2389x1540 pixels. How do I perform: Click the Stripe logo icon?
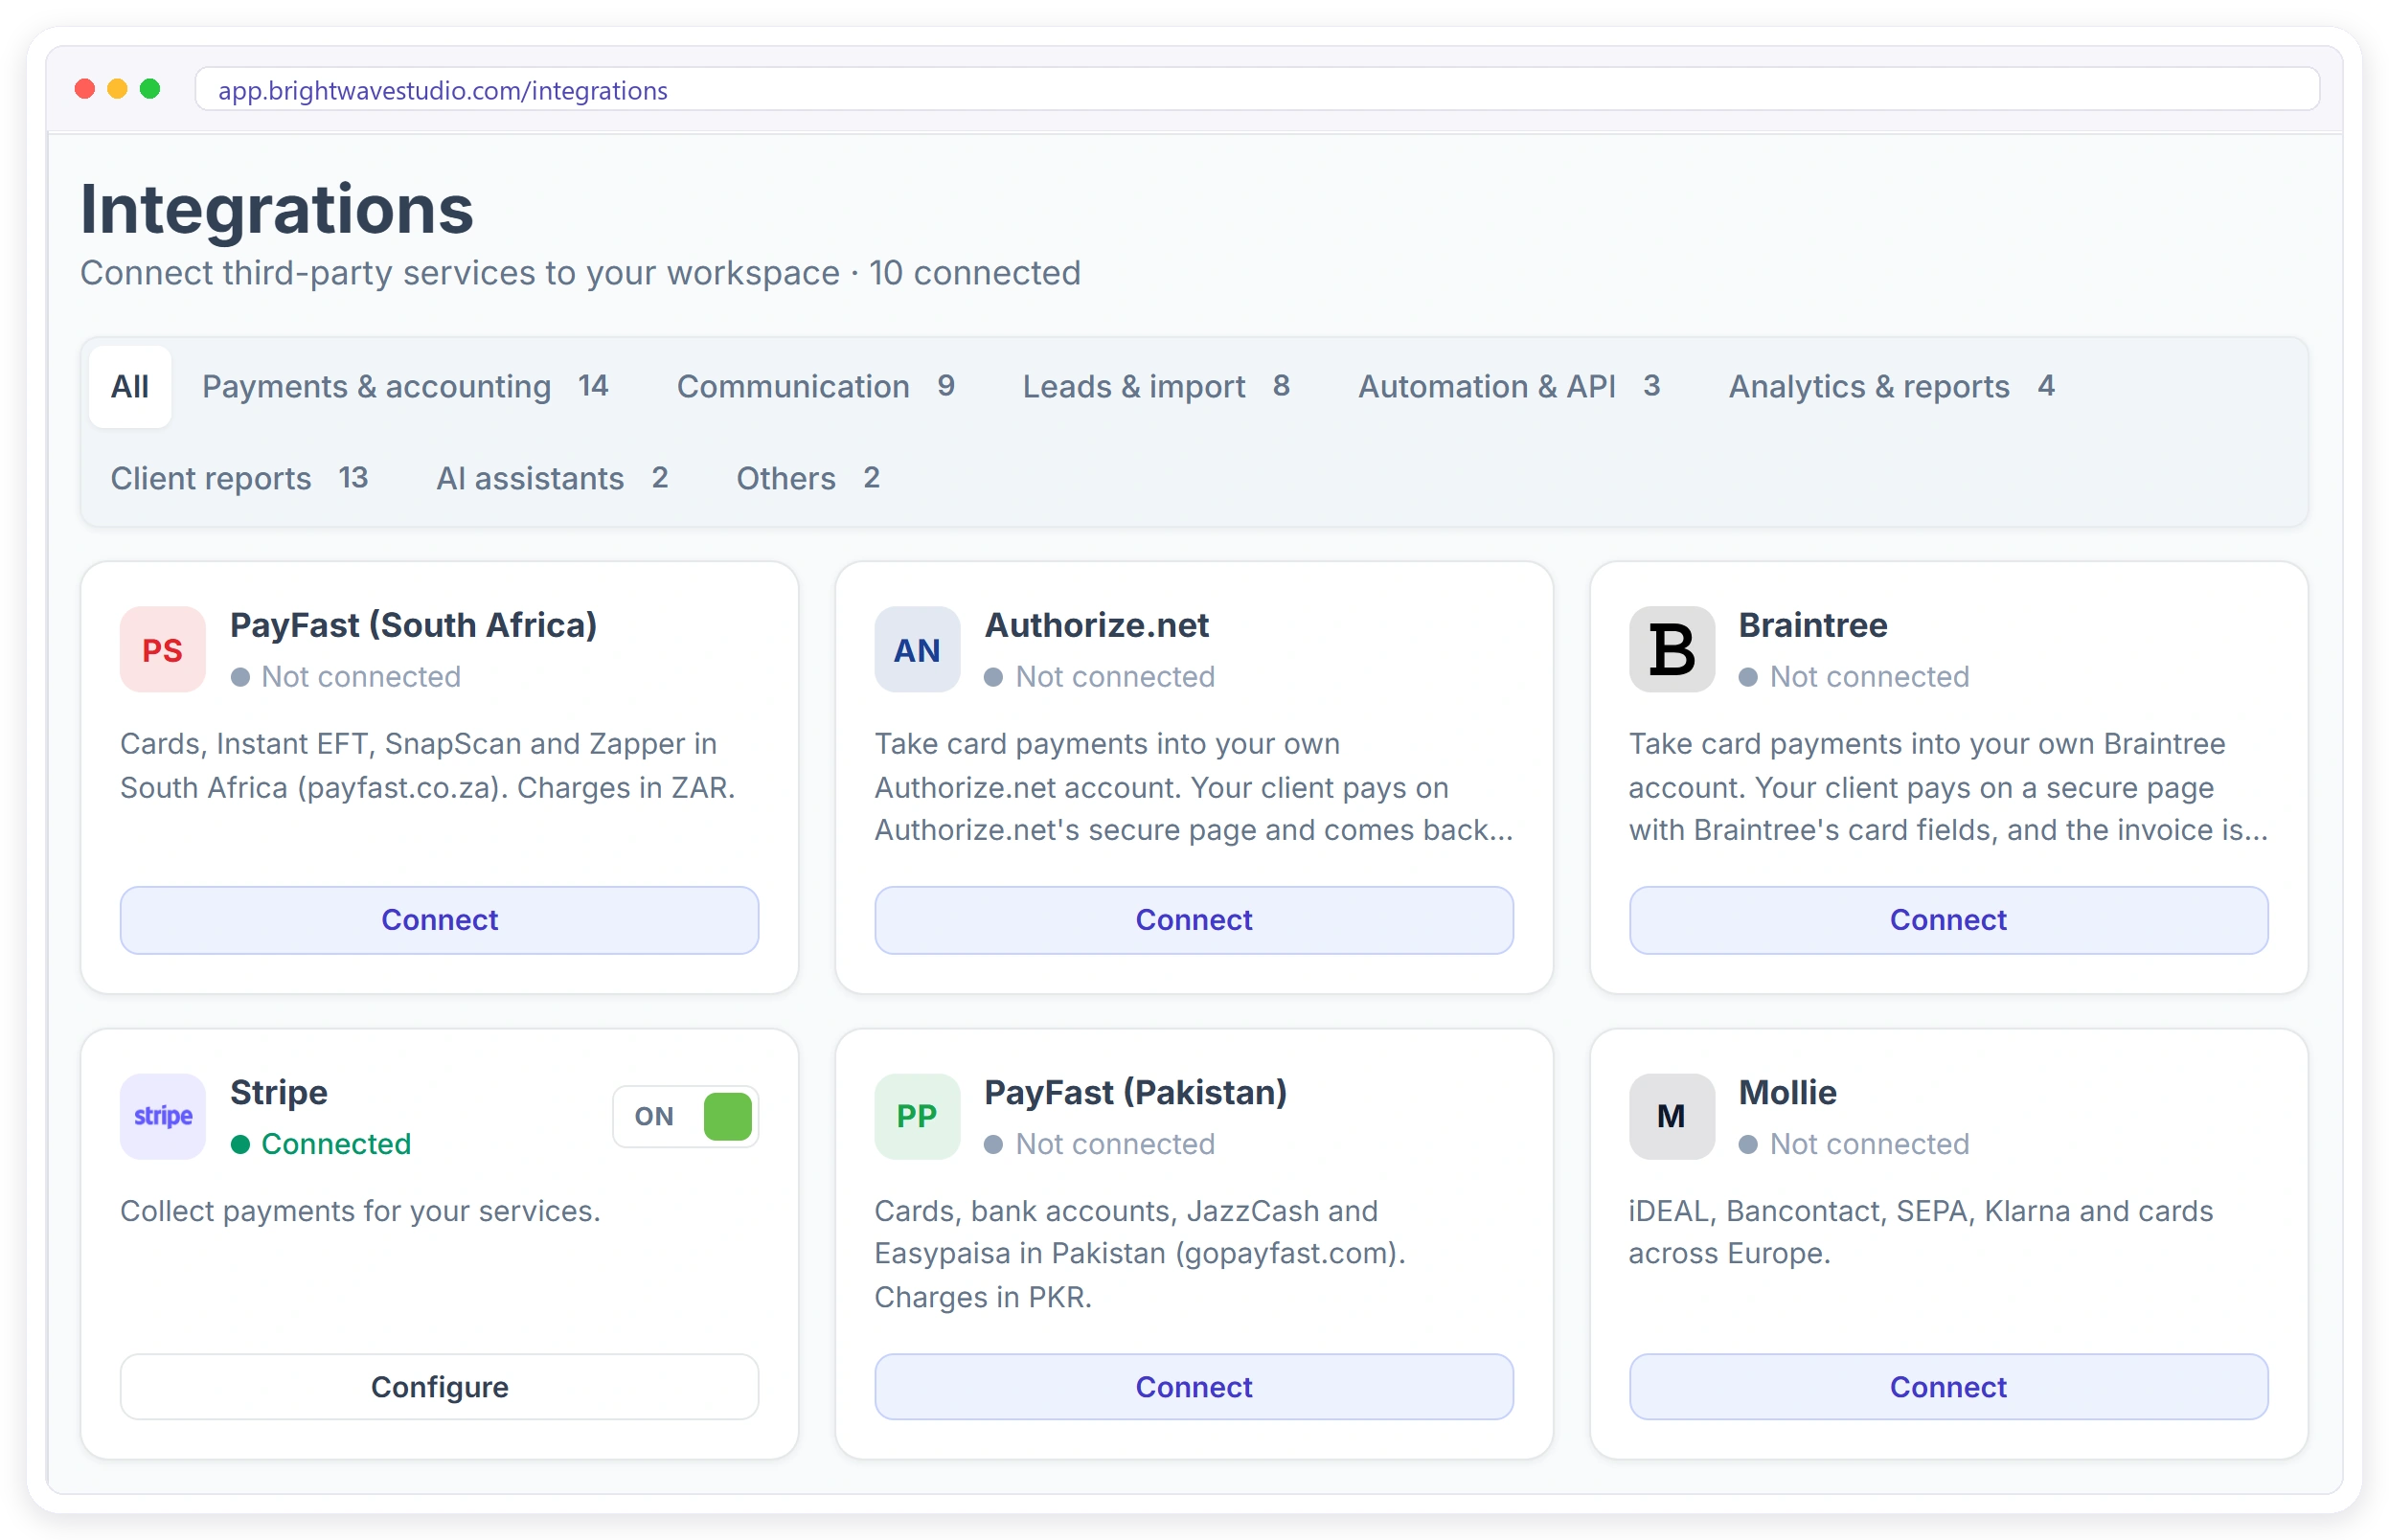[163, 1117]
